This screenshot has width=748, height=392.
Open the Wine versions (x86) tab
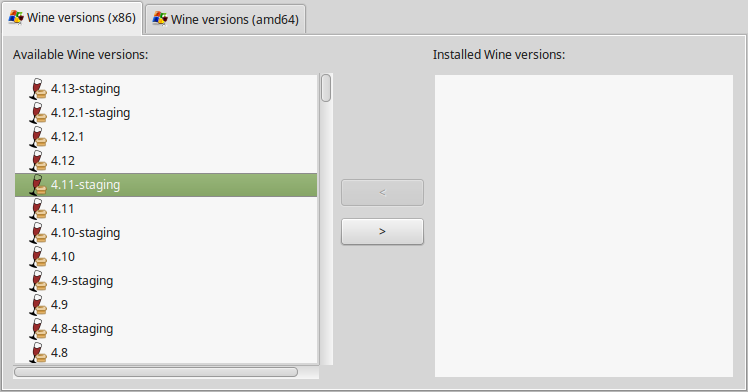click(x=73, y=18)
